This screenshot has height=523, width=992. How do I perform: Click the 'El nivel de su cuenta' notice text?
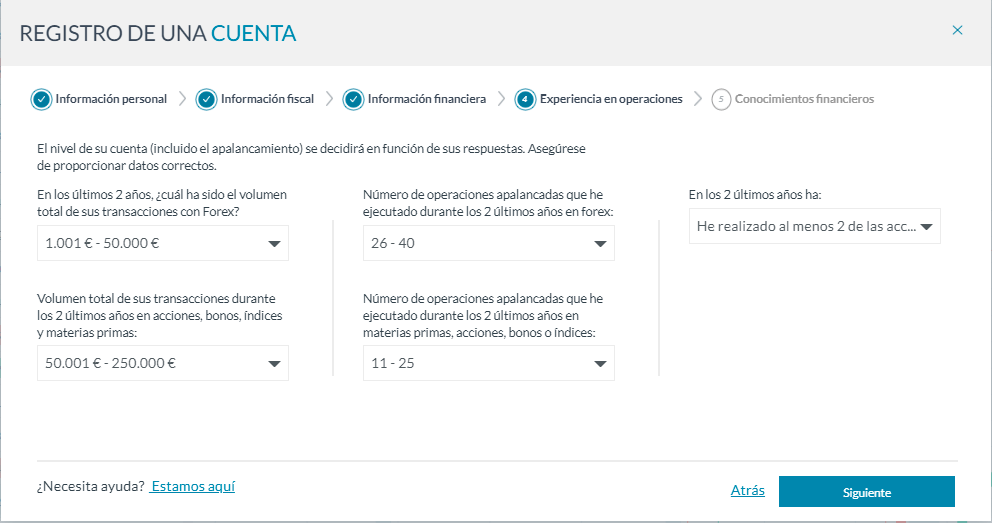coord(311,157)
